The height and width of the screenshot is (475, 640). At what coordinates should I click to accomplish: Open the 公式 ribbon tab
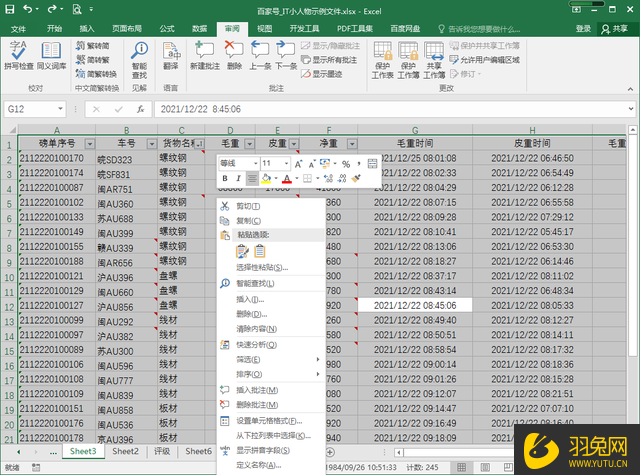click(167, 29)
